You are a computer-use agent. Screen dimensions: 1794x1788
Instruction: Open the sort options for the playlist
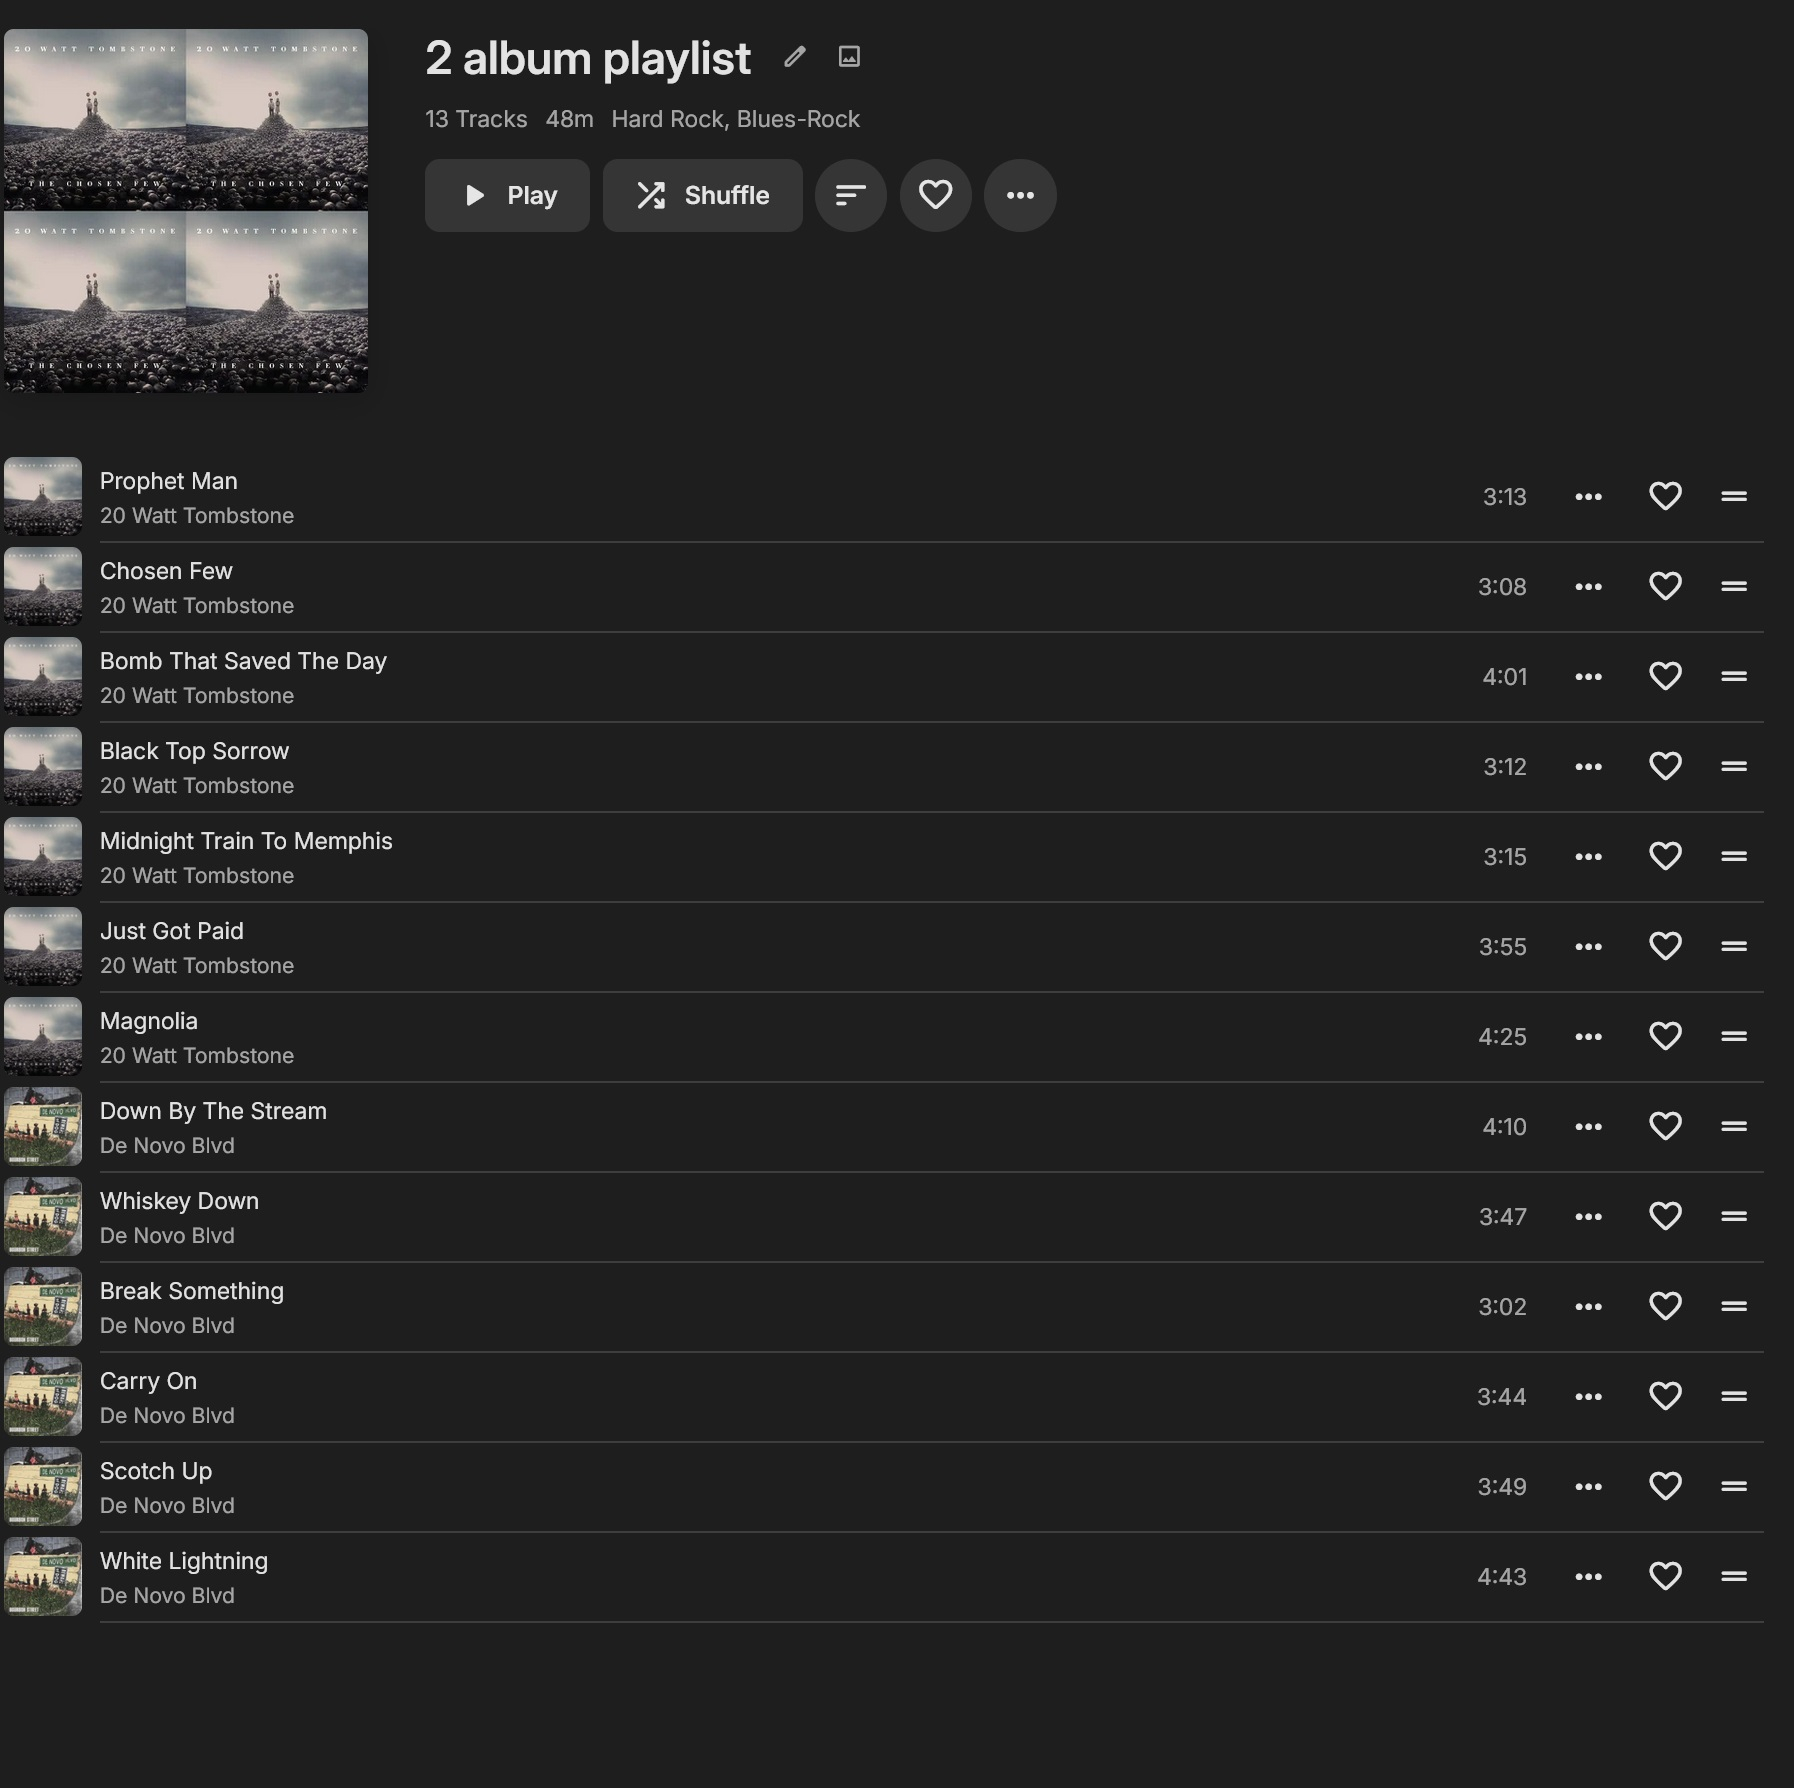tap(850, 195)
